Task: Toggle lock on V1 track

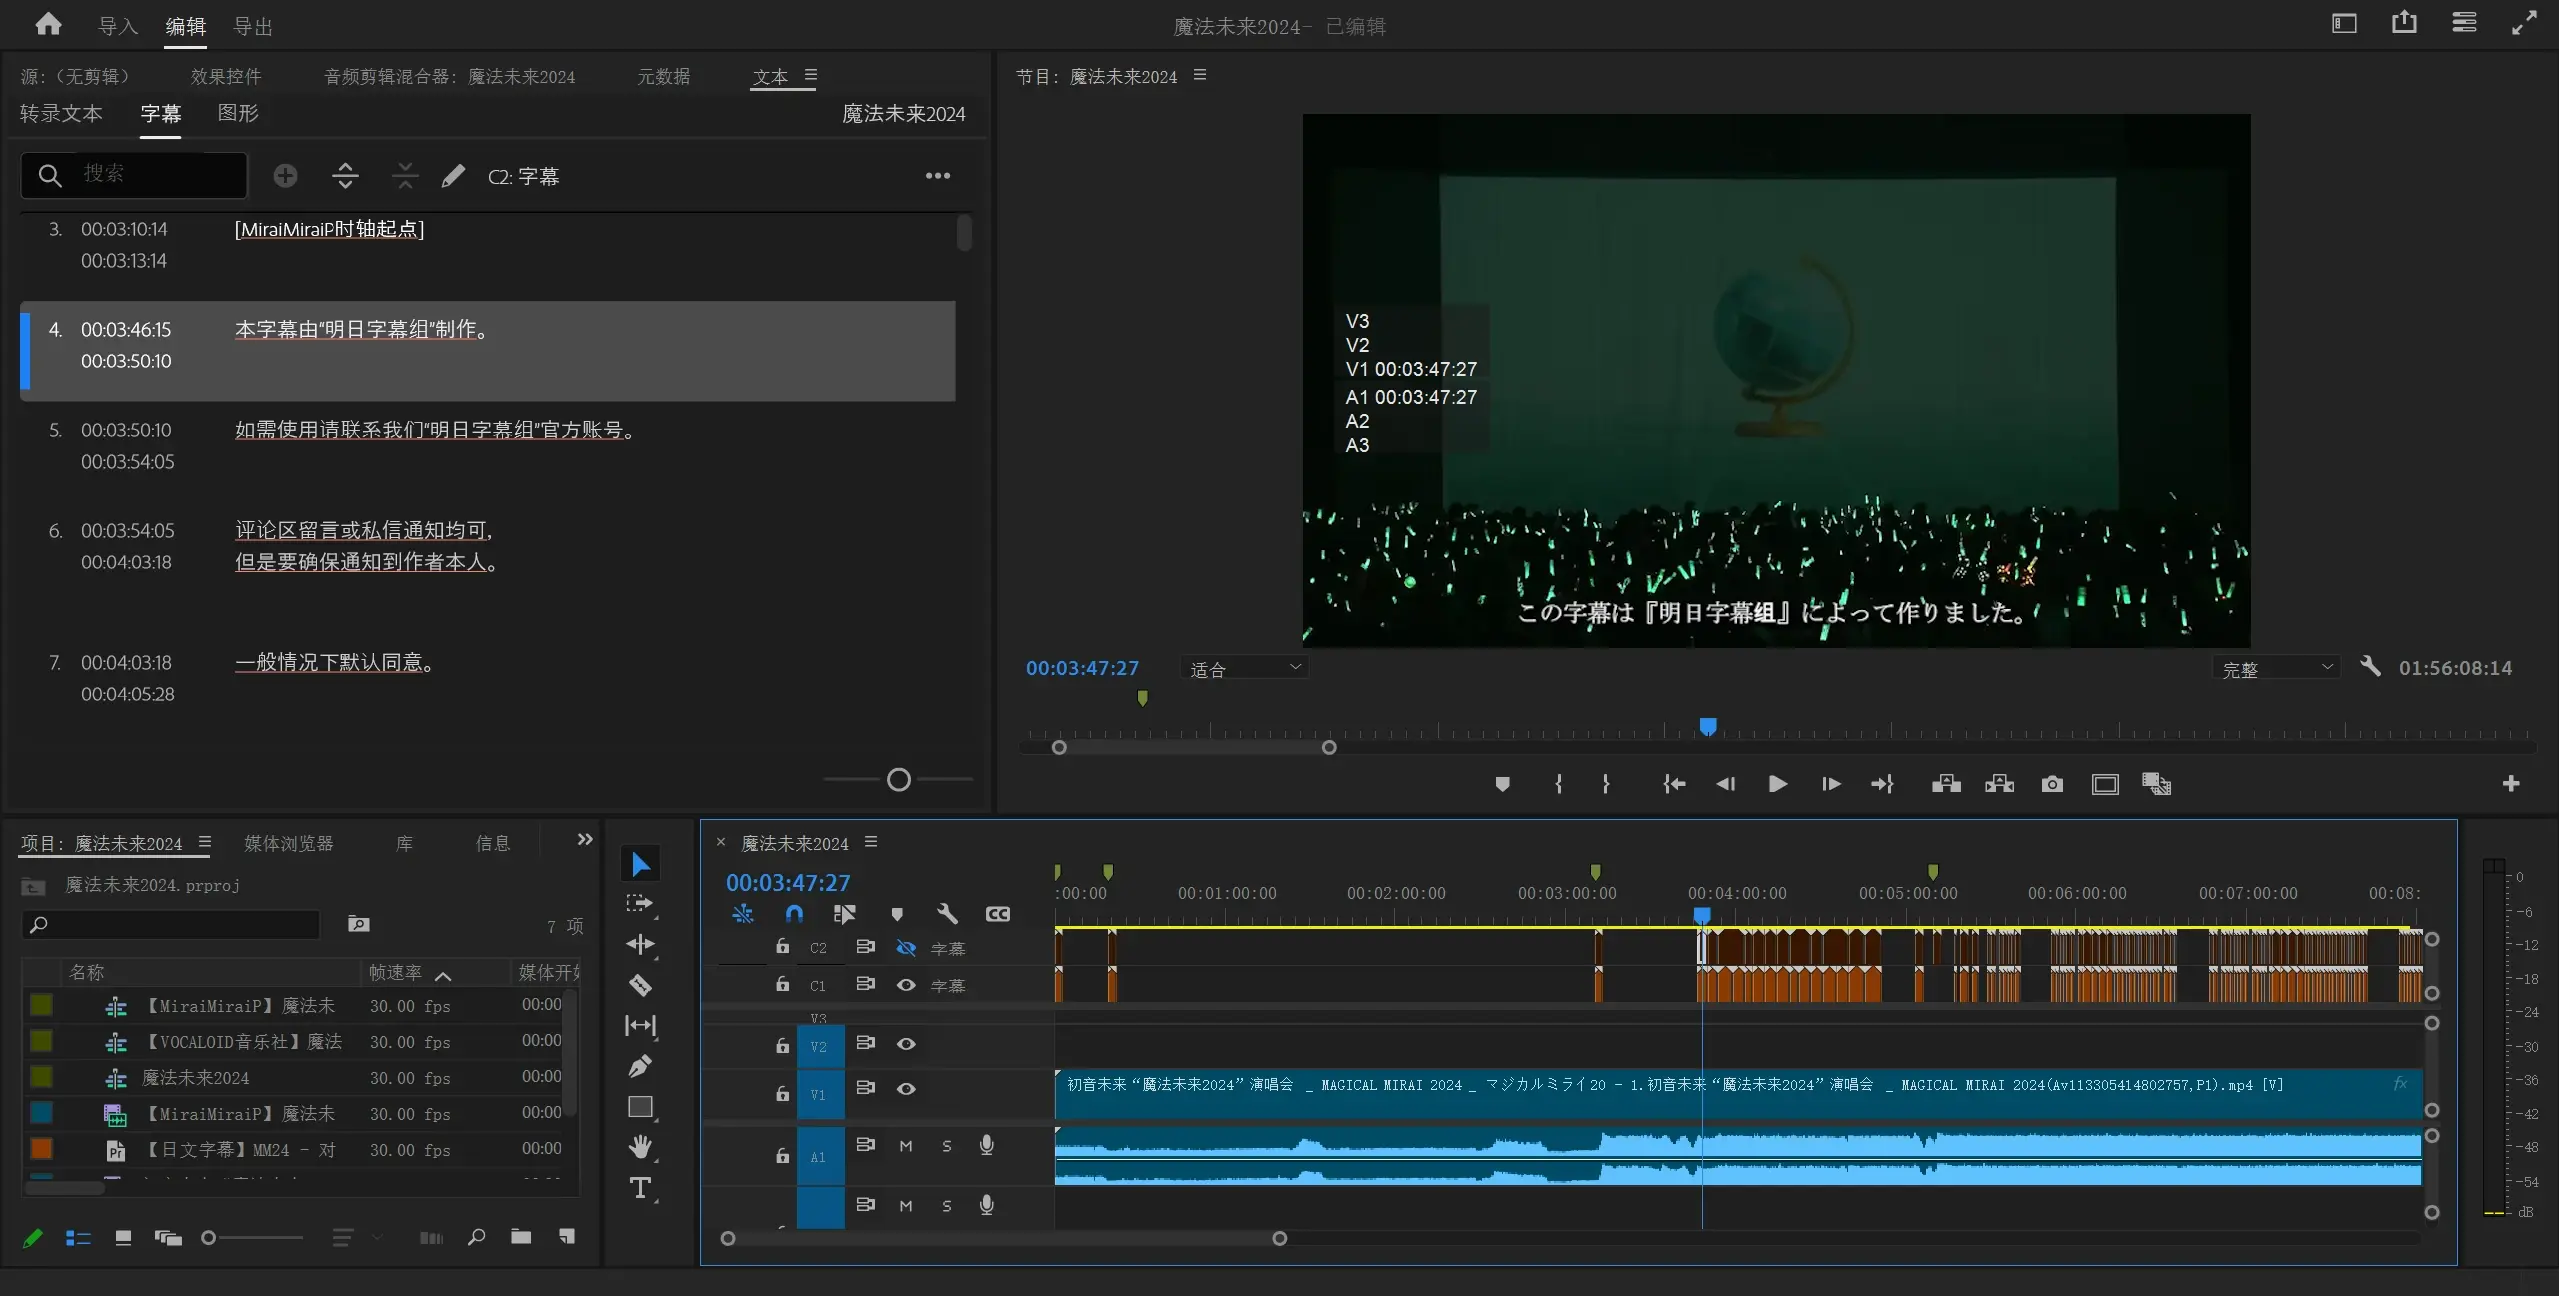Action: pyautogui.click(x=782, y=1094)
